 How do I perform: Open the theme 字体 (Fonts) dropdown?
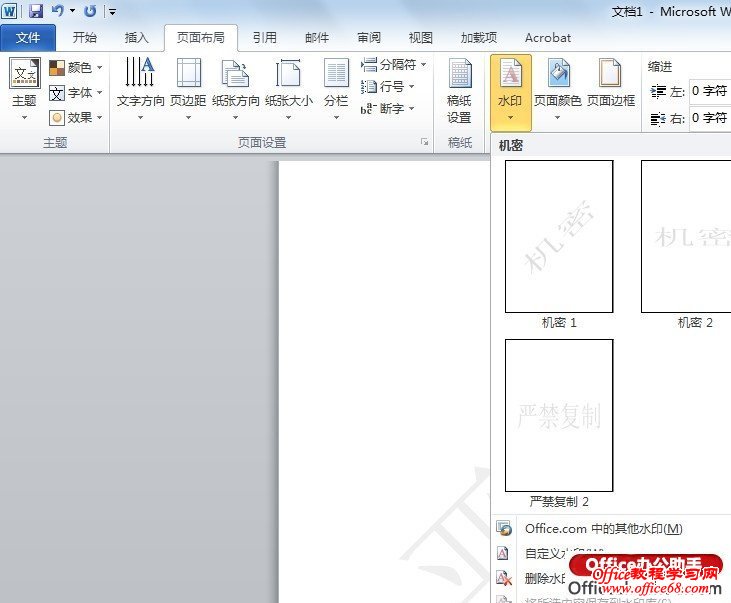[x=76, y=93]
